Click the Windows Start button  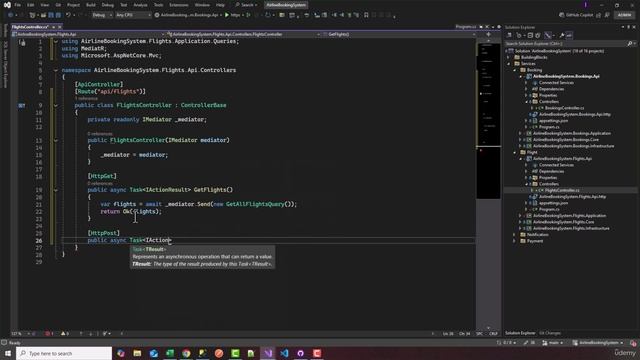7,353
